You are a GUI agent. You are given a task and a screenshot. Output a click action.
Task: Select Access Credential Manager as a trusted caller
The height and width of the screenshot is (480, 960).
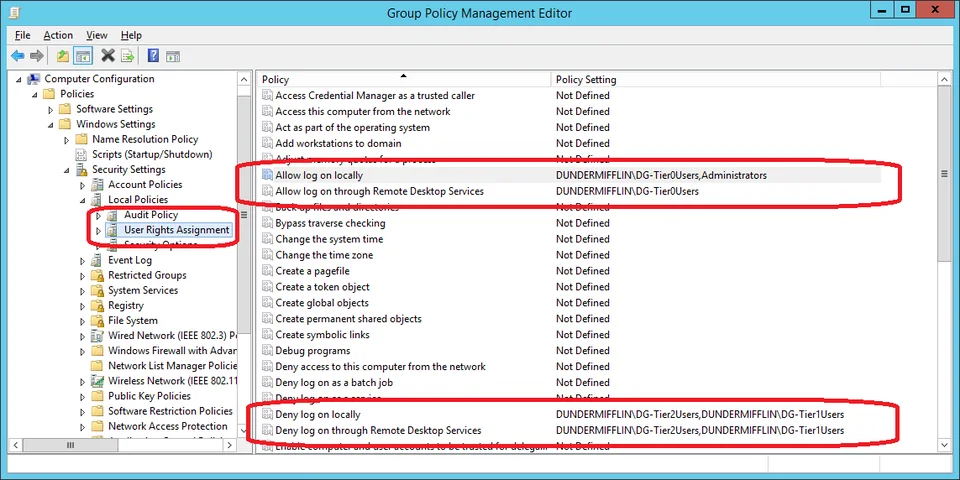[x=375, y=96]
